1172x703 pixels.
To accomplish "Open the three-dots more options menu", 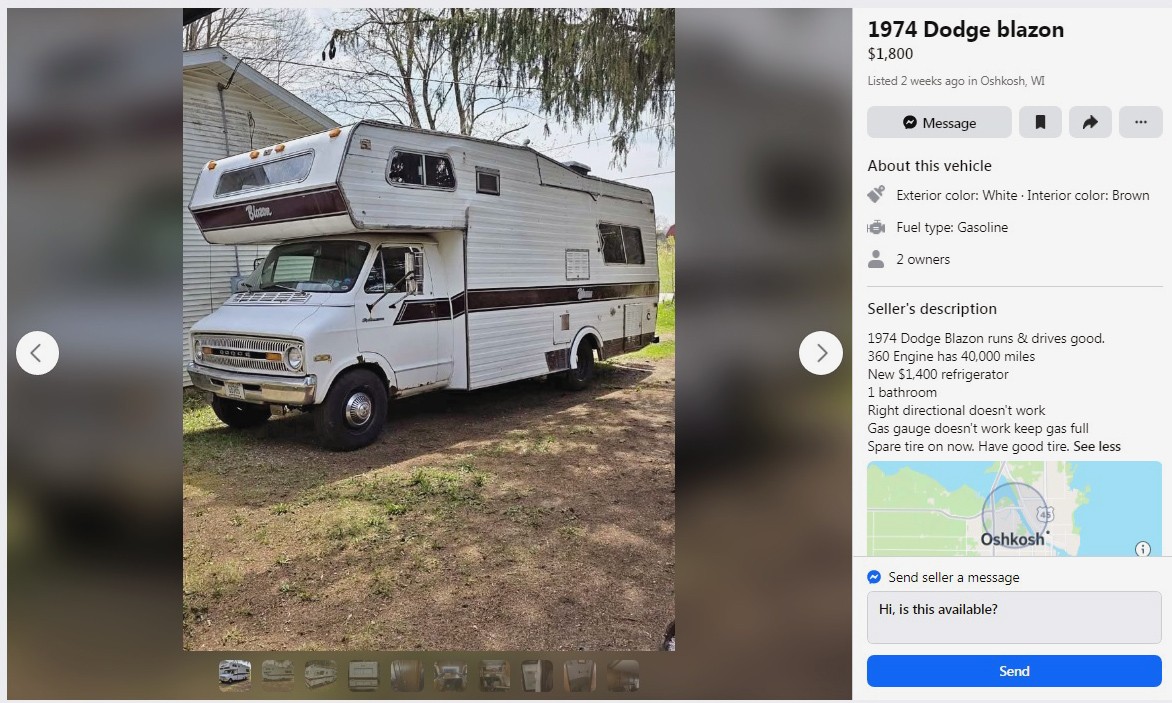I will [x=1140, y=123].
